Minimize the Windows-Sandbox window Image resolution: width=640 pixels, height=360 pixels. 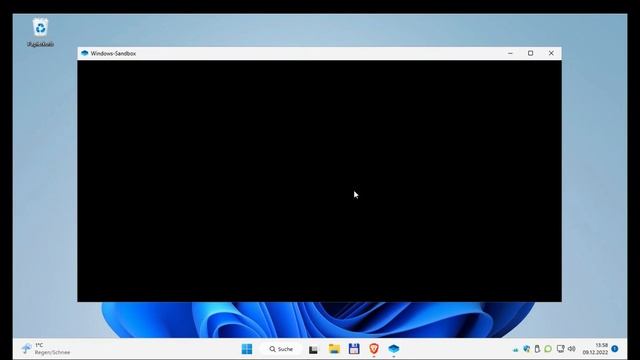coord(510,53)
